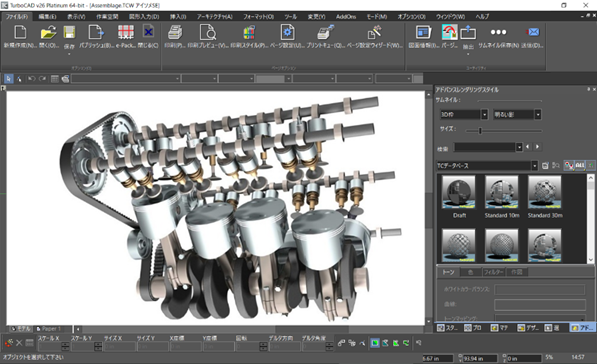Open a file with the yellow folder icon
Image resolution: width=597 pixels, height=364 pixels.
point(48,32)
